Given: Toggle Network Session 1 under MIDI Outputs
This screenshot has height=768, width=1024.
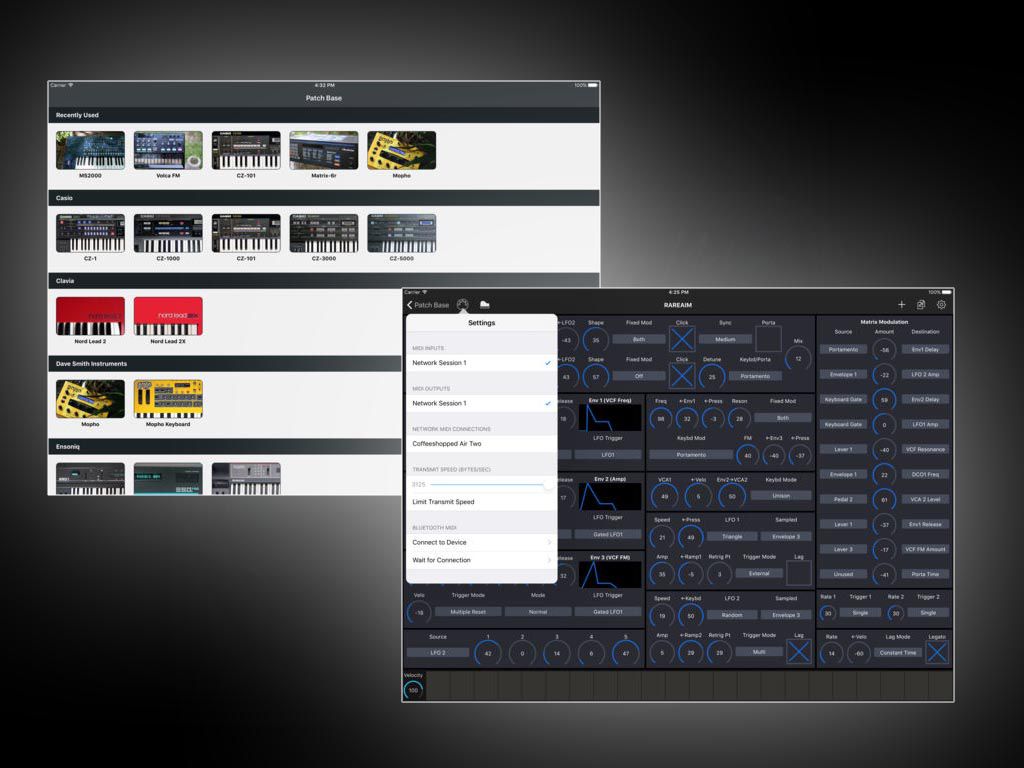Looking at the screenshot, I should coord(481,403).
